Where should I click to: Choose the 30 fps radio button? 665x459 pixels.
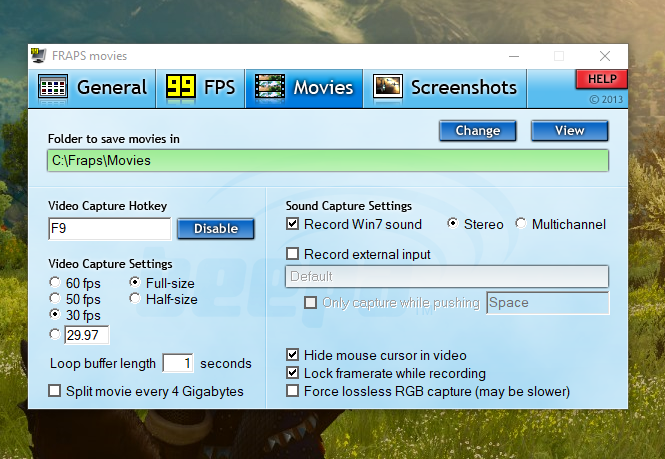tap(55, 315)
